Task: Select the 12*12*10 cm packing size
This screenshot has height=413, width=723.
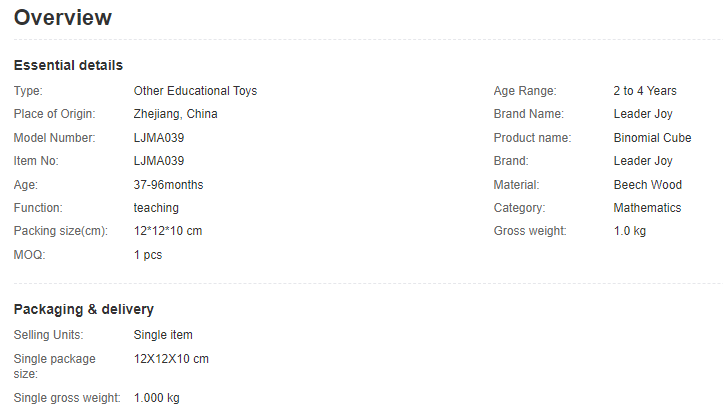Action: tap(168, 231)
